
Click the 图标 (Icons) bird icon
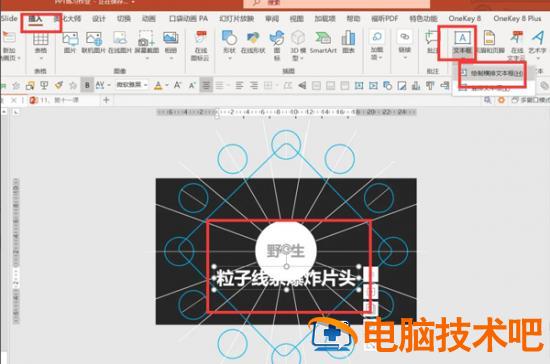tap(277, 38)
